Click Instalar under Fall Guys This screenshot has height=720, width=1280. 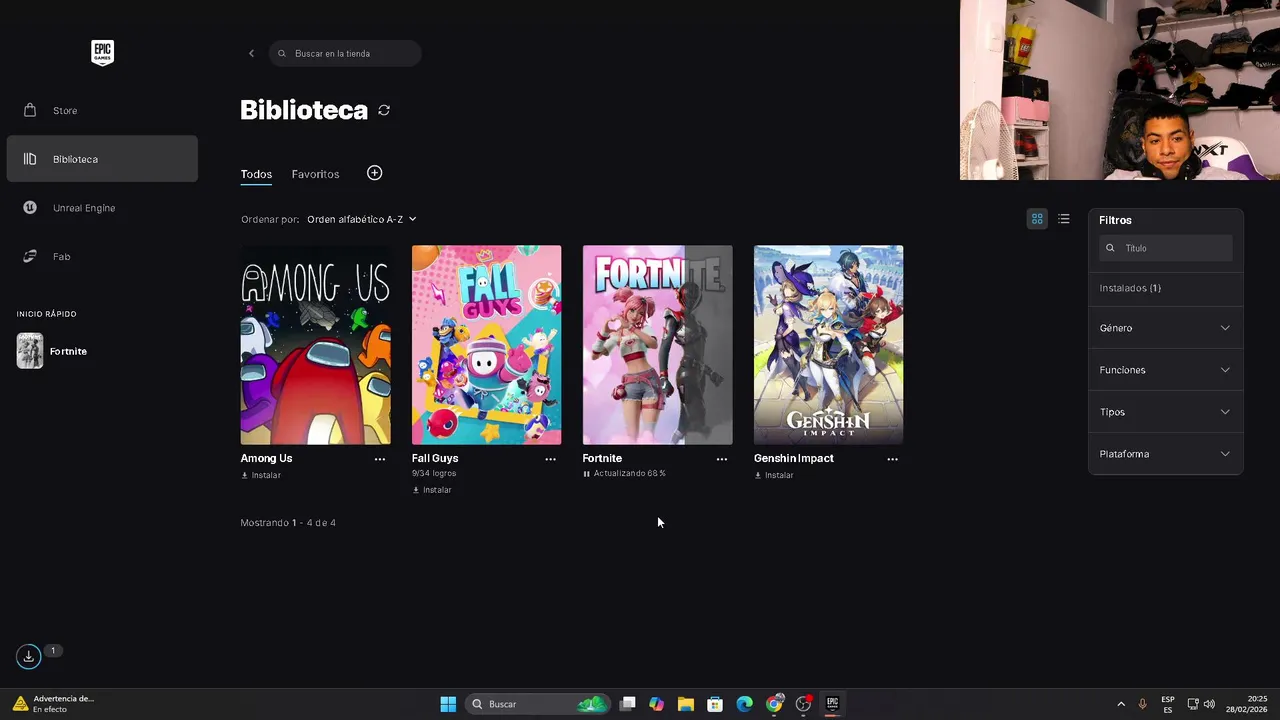[432, 490]
